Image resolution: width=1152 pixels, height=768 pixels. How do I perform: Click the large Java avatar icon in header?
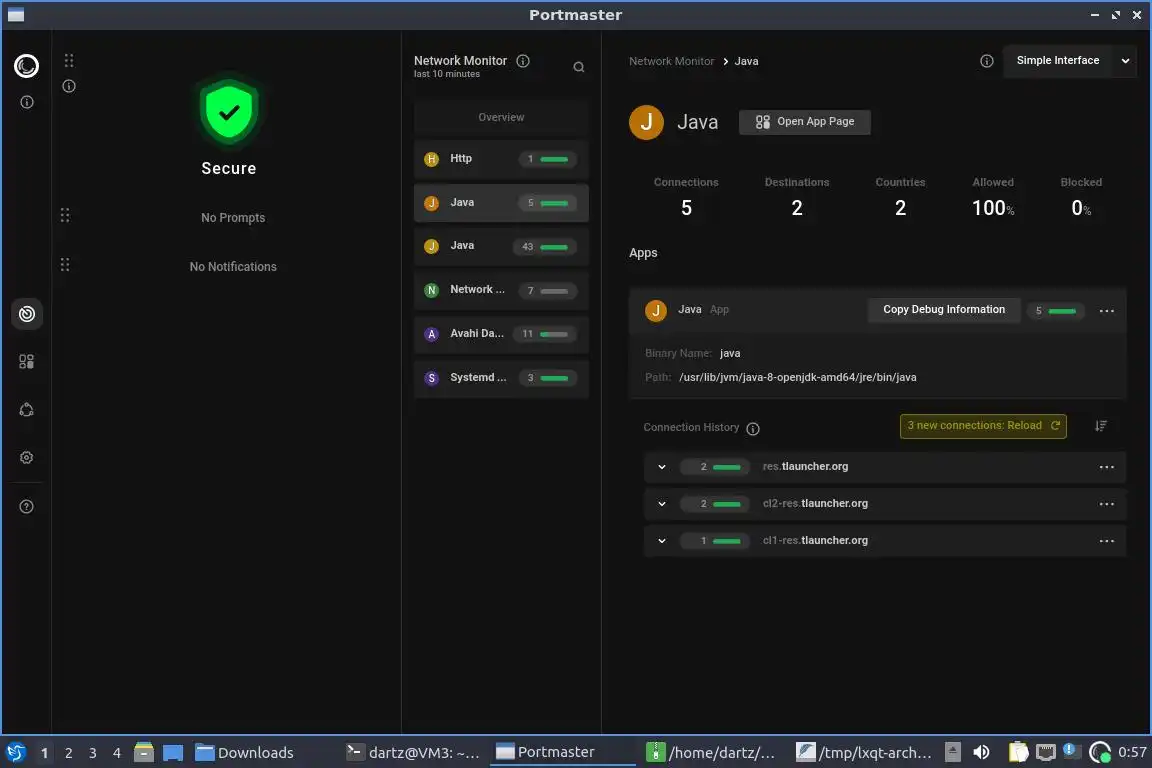pos(647,122)
